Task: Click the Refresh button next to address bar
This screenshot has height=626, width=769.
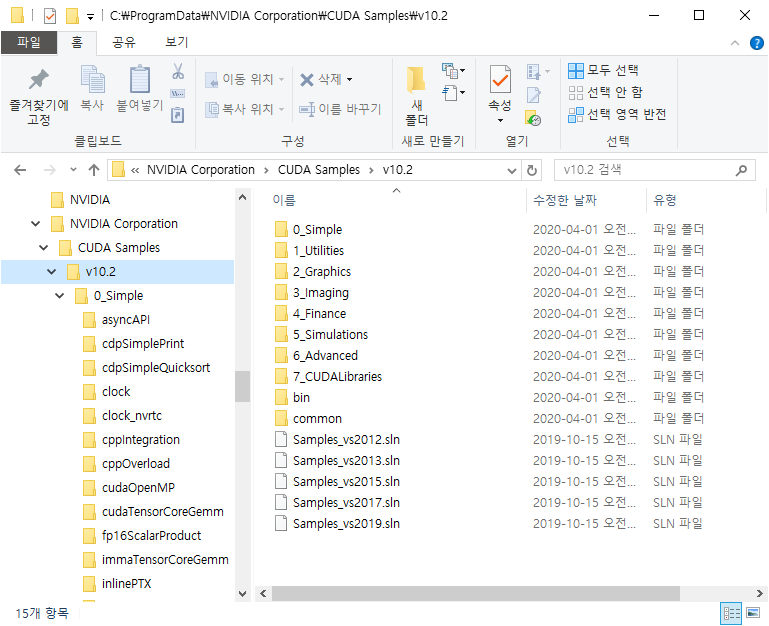Action: [x=532, y=170]
